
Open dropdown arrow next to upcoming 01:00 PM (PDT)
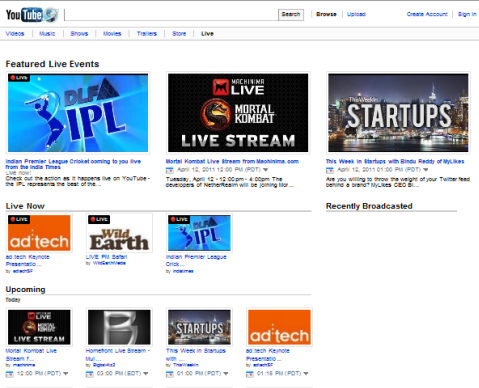(226, 374)
